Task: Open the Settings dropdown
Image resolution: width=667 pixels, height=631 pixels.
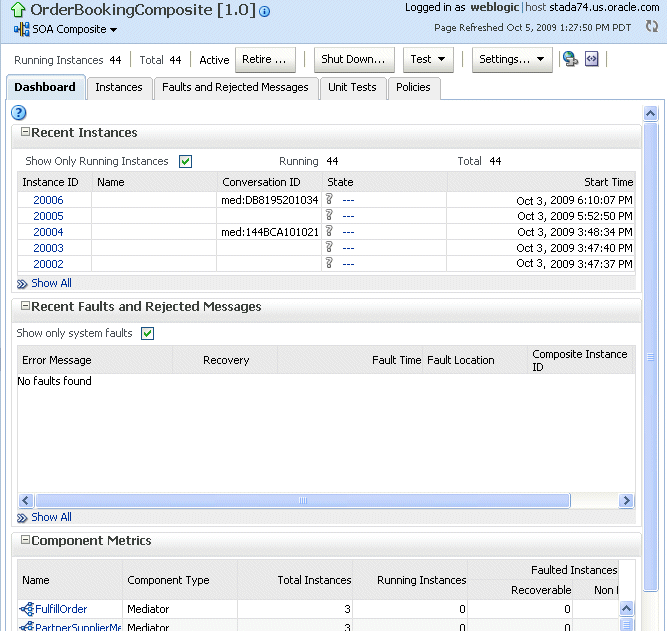Action: point(512,60)
